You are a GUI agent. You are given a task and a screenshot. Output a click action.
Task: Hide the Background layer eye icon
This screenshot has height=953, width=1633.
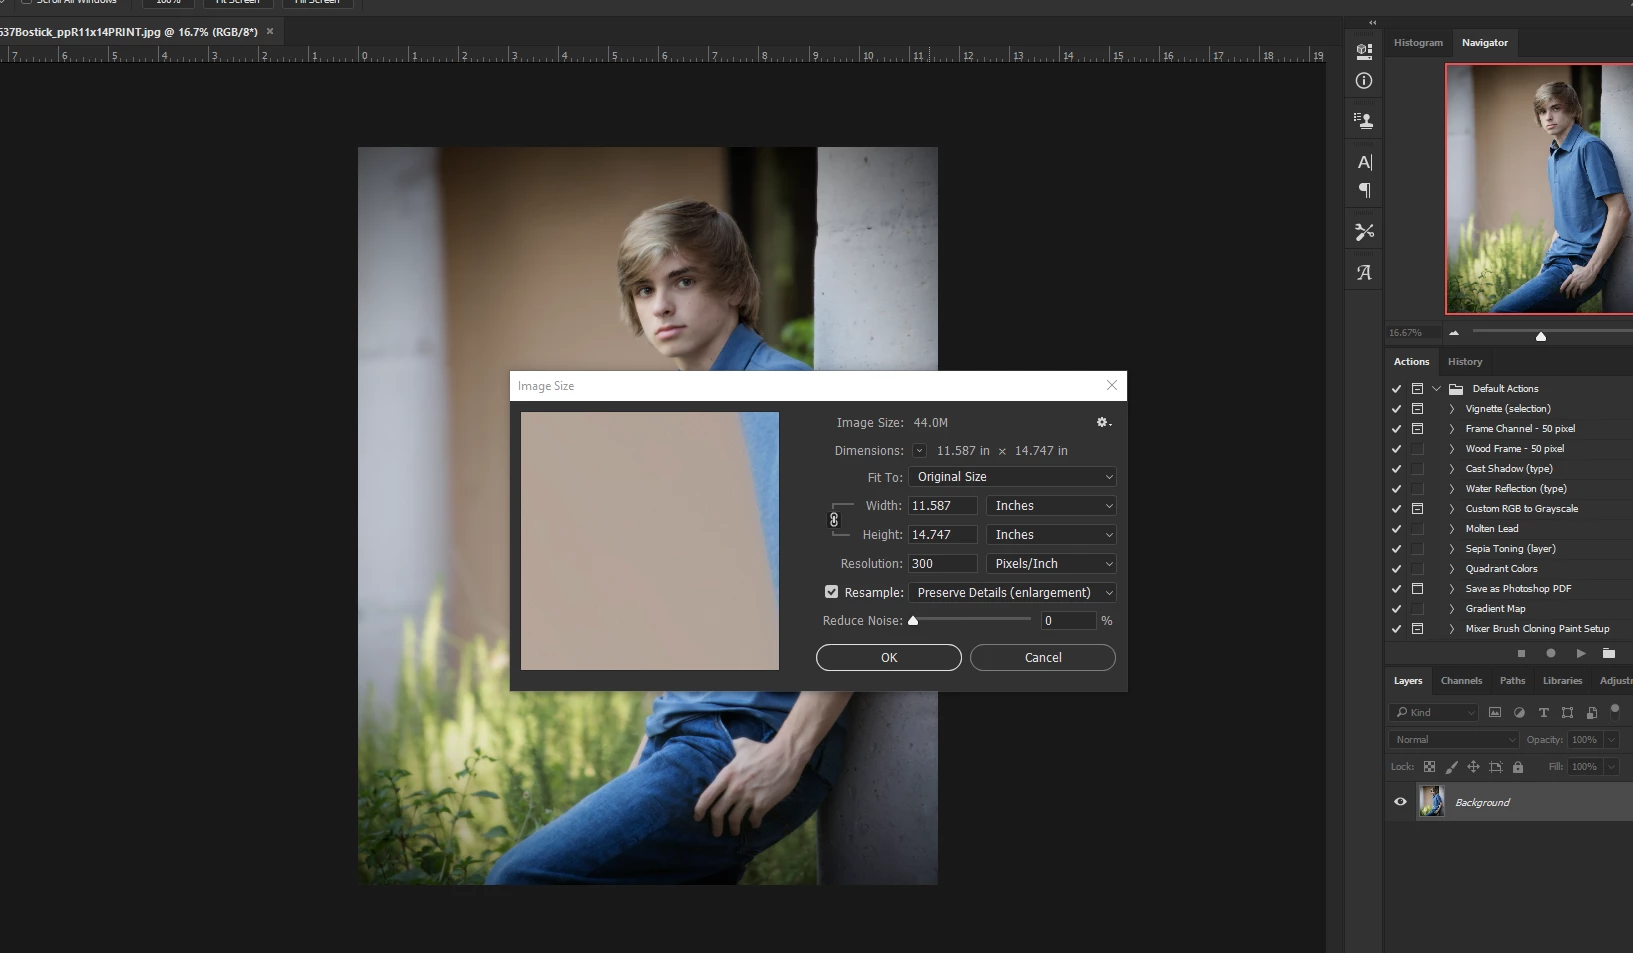coord(1400,802)
